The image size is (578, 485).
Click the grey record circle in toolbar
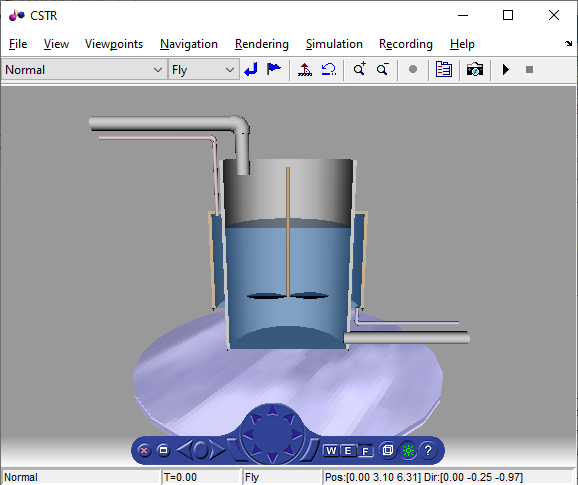click(413, 69)
